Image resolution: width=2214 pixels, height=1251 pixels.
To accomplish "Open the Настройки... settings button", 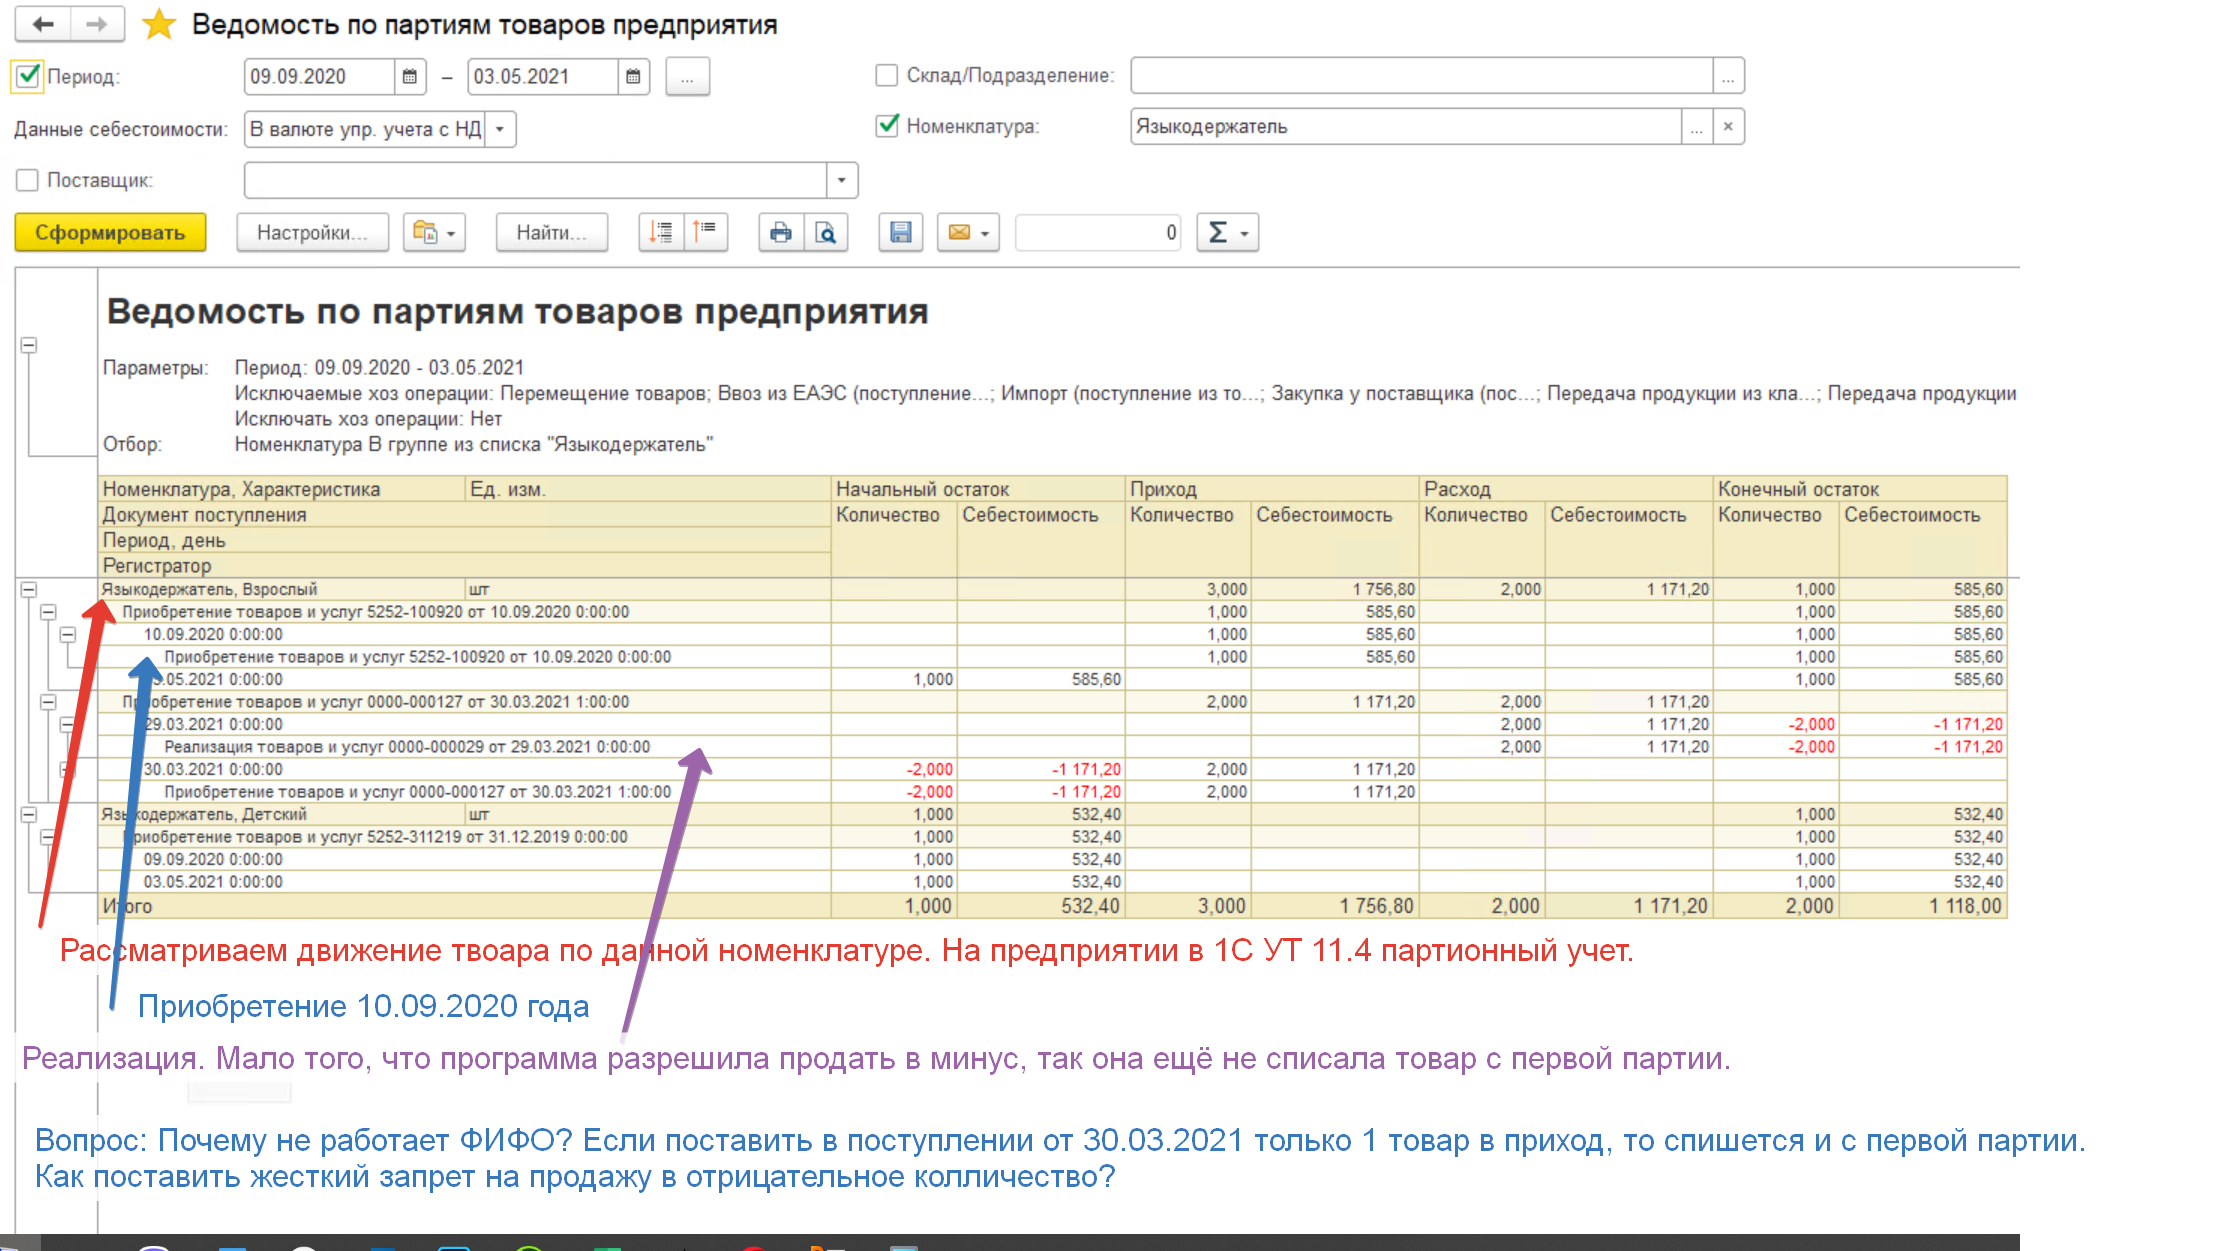I will [x=312, y=233].
